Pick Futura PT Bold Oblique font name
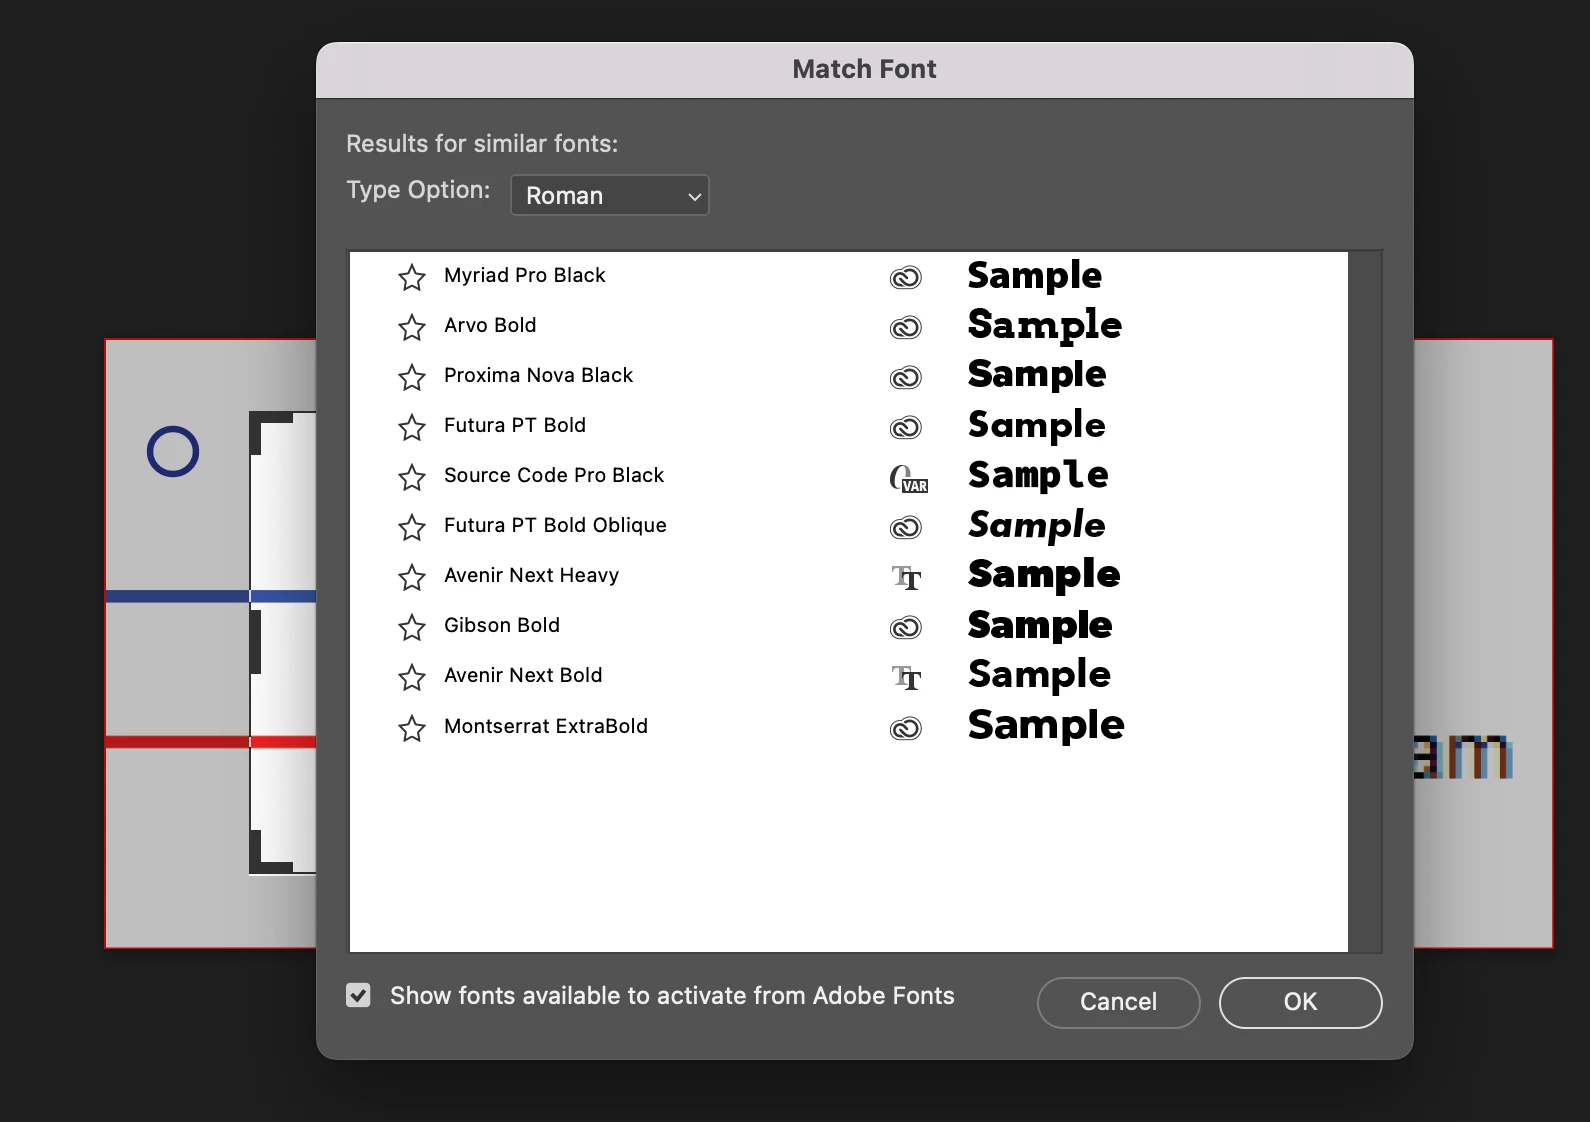 [555, 525]
